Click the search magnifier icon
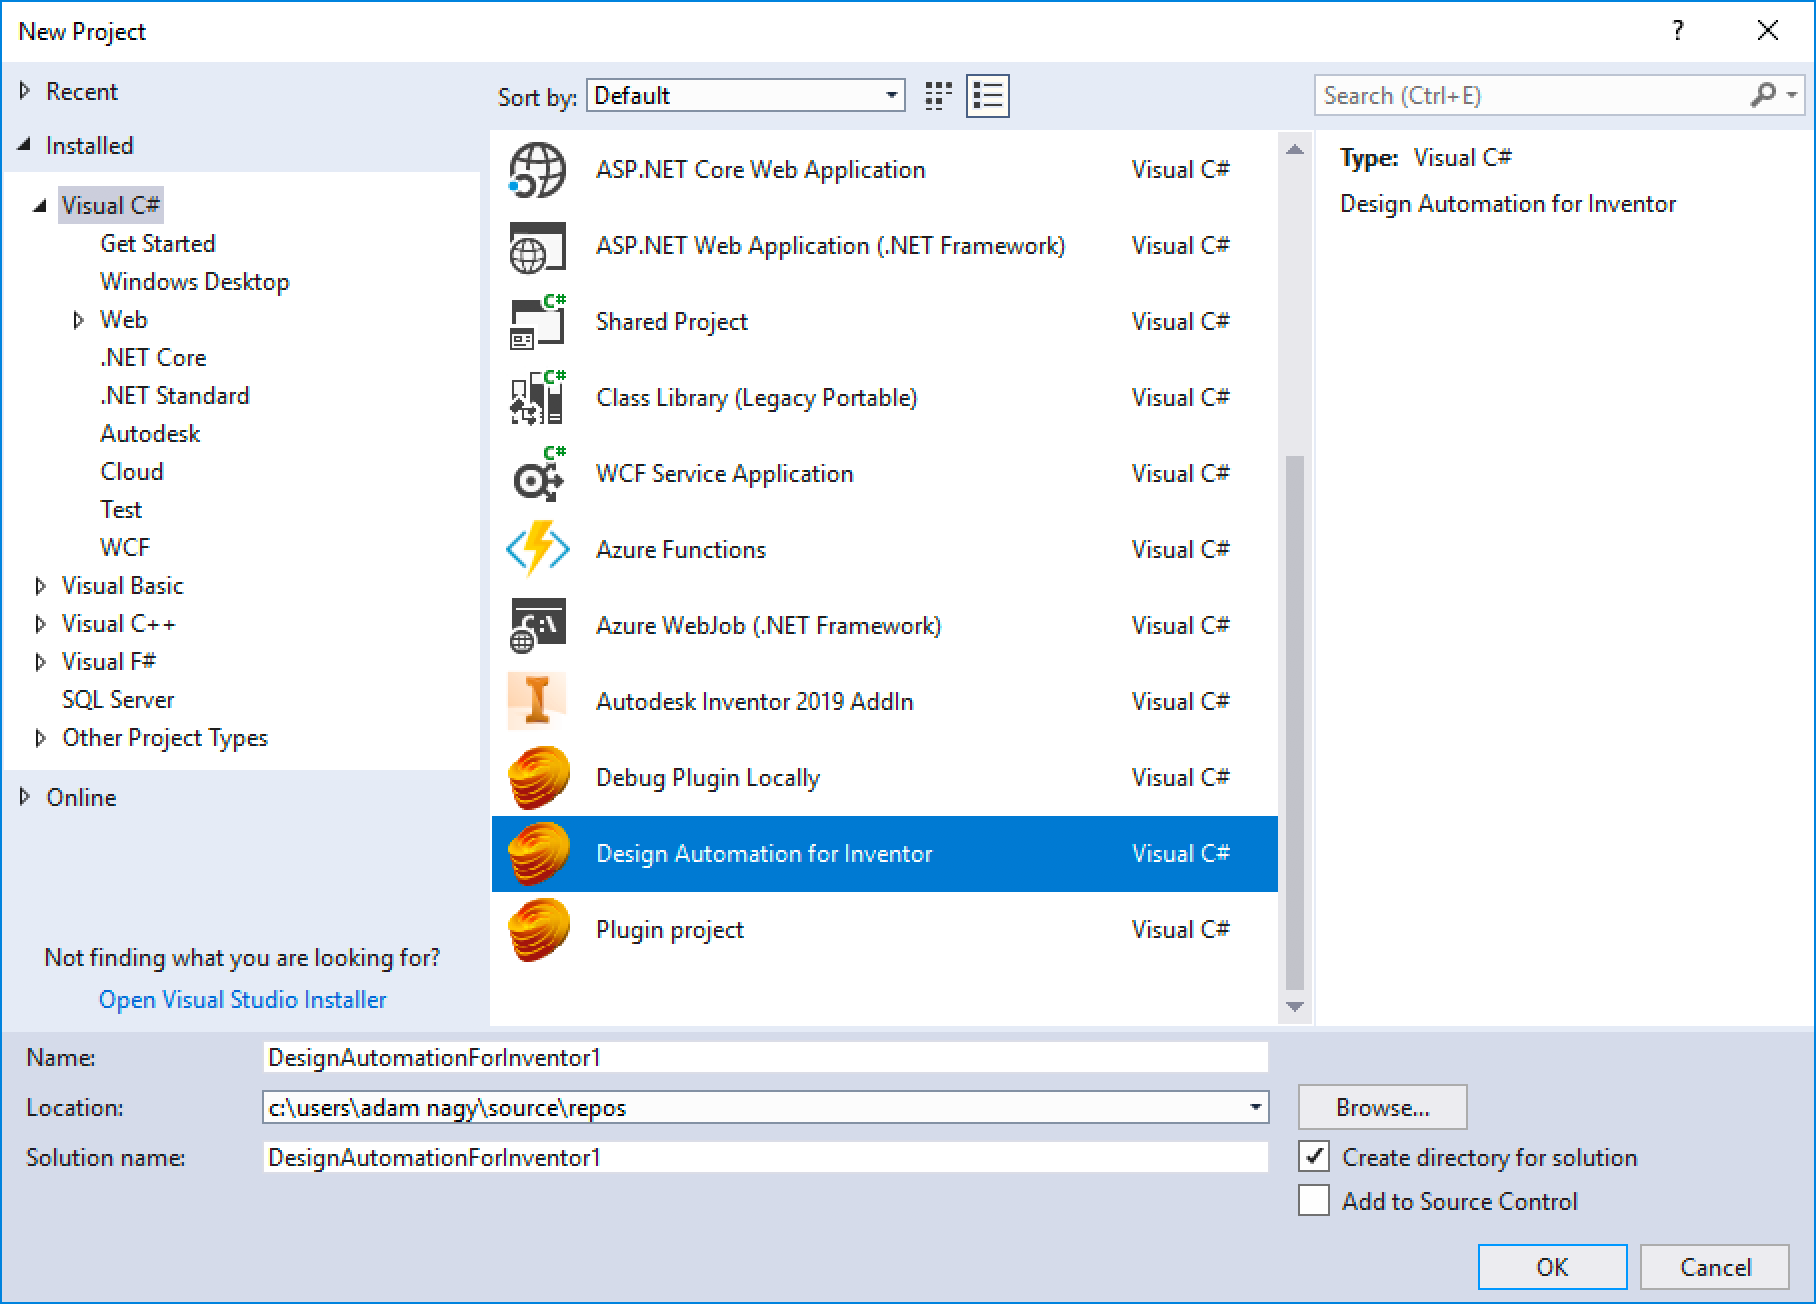Viewport: 1816px width, 1304px height. 1763,95
